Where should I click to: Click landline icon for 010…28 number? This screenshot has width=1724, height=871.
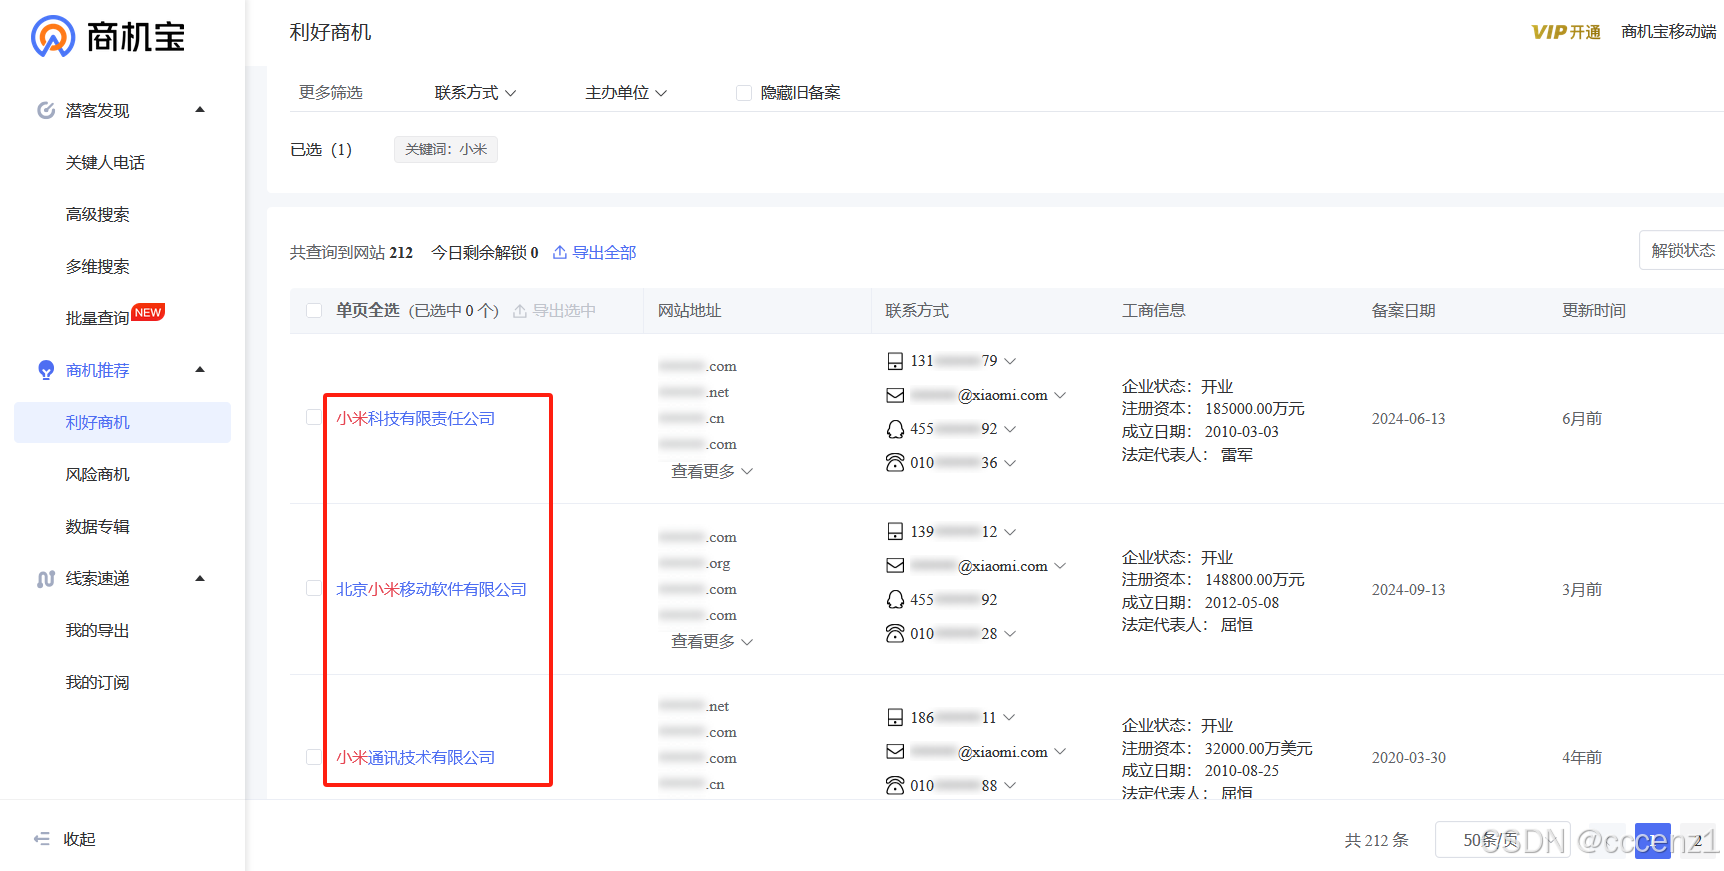click(x=895, y=634)
